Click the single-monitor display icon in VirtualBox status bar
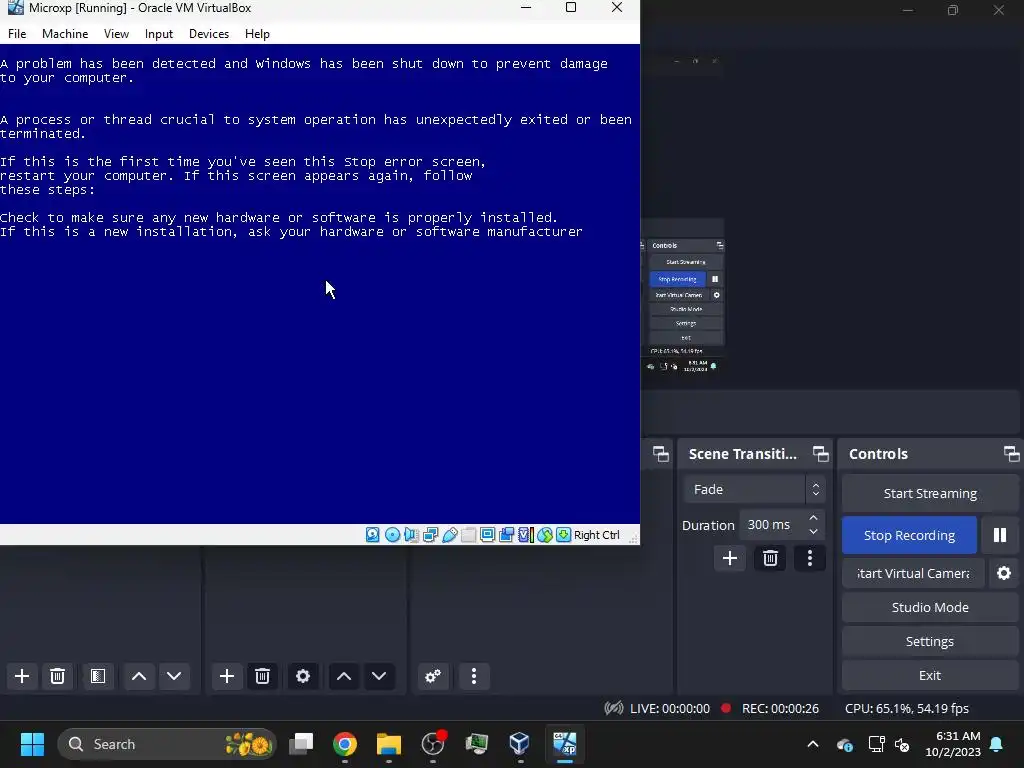This screenshot has width=1024, height=768. click(487, 535)
